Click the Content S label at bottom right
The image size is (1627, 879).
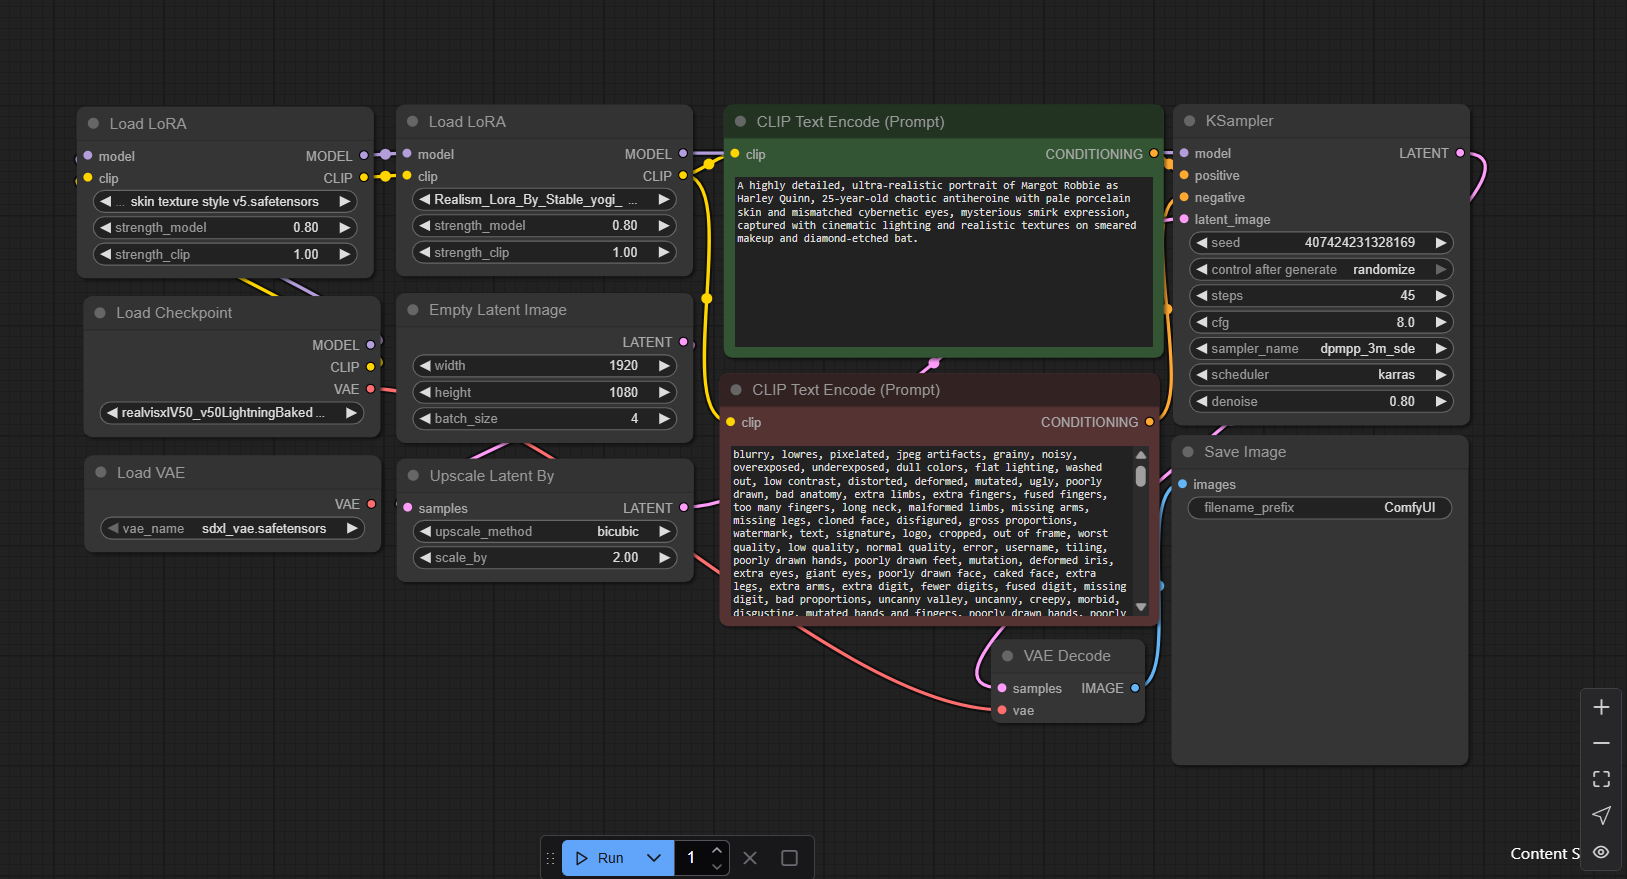point(1545,853)
